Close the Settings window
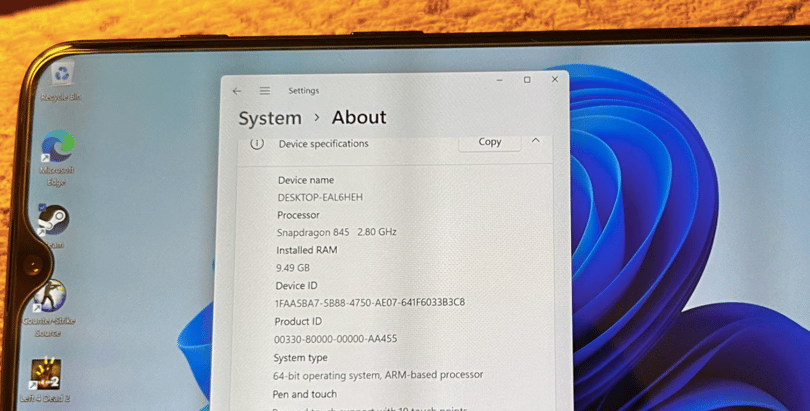 click(555, 79)
